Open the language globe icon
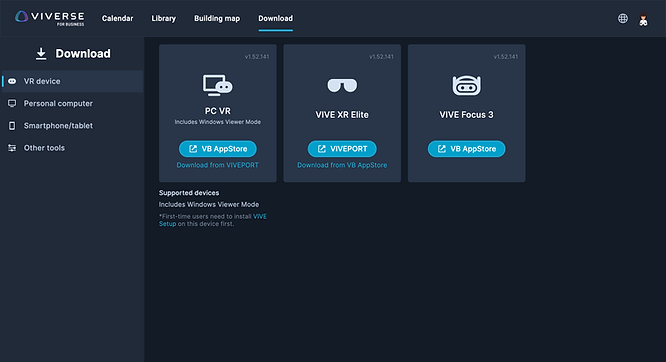The height and width of the screenshot is (362, 666). 623,18
